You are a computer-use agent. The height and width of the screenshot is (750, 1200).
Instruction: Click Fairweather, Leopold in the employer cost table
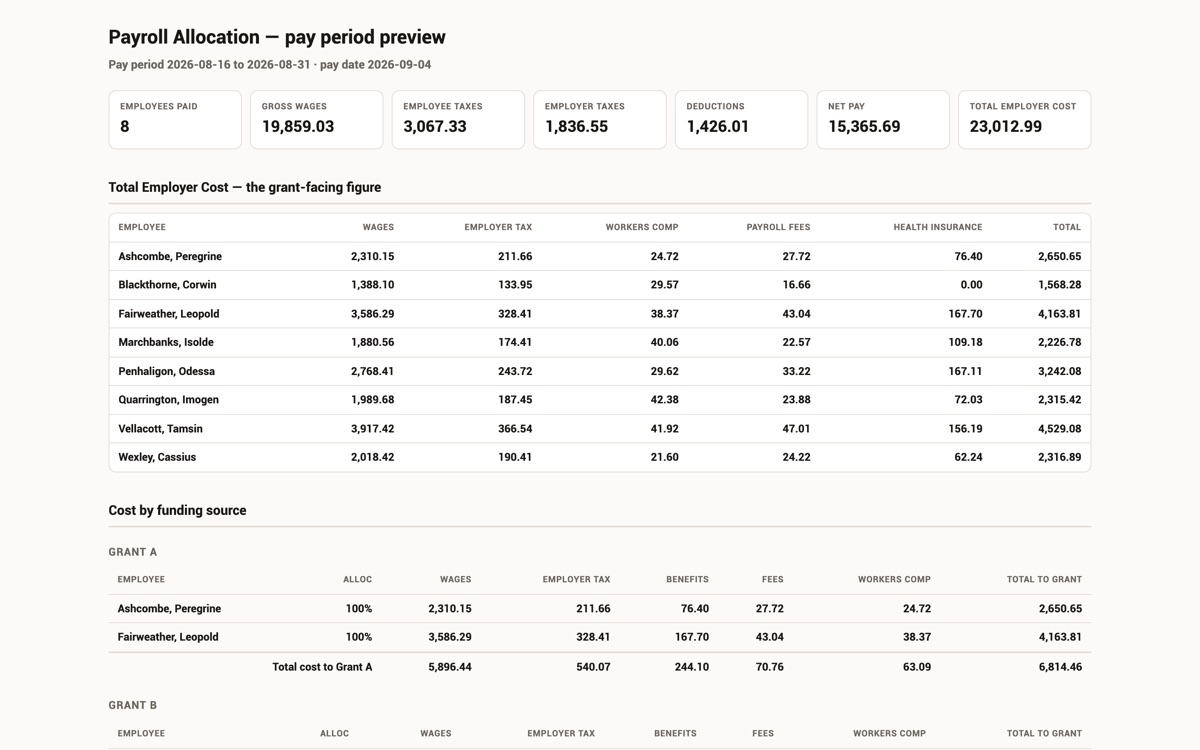[x=169, y=314]
